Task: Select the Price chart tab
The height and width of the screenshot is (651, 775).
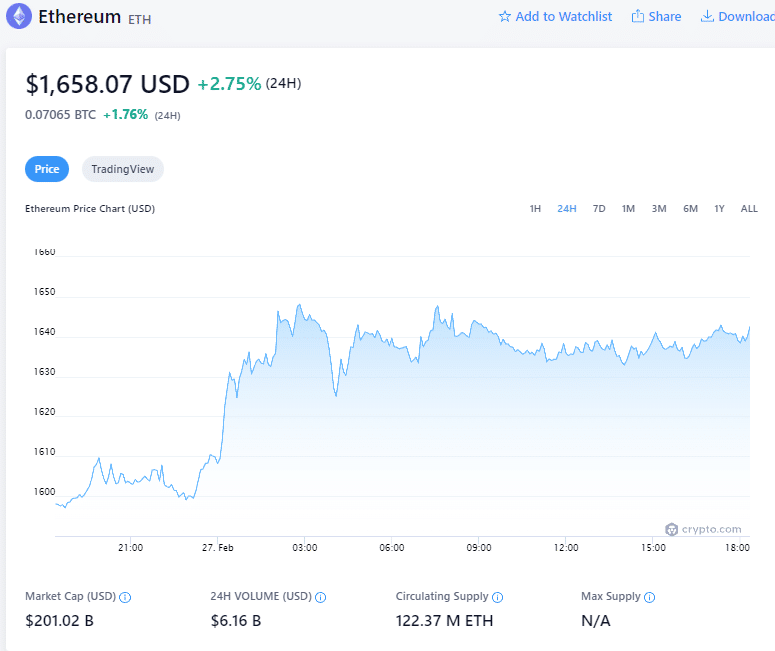Action: [47, 169]
